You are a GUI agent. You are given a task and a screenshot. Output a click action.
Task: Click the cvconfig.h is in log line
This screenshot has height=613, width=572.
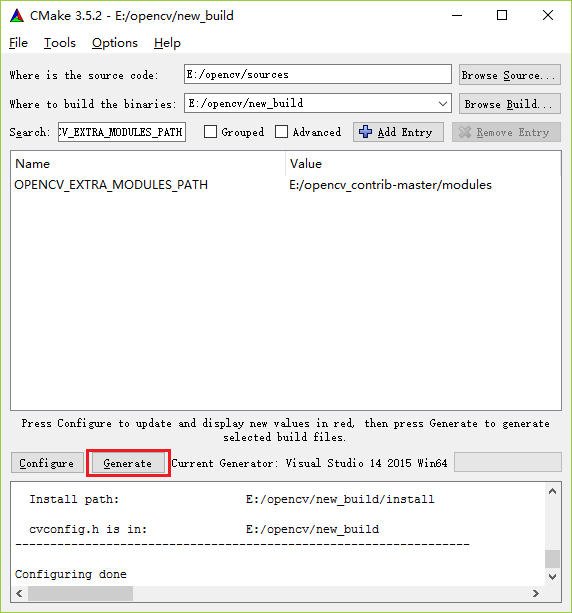click(204, 529)
